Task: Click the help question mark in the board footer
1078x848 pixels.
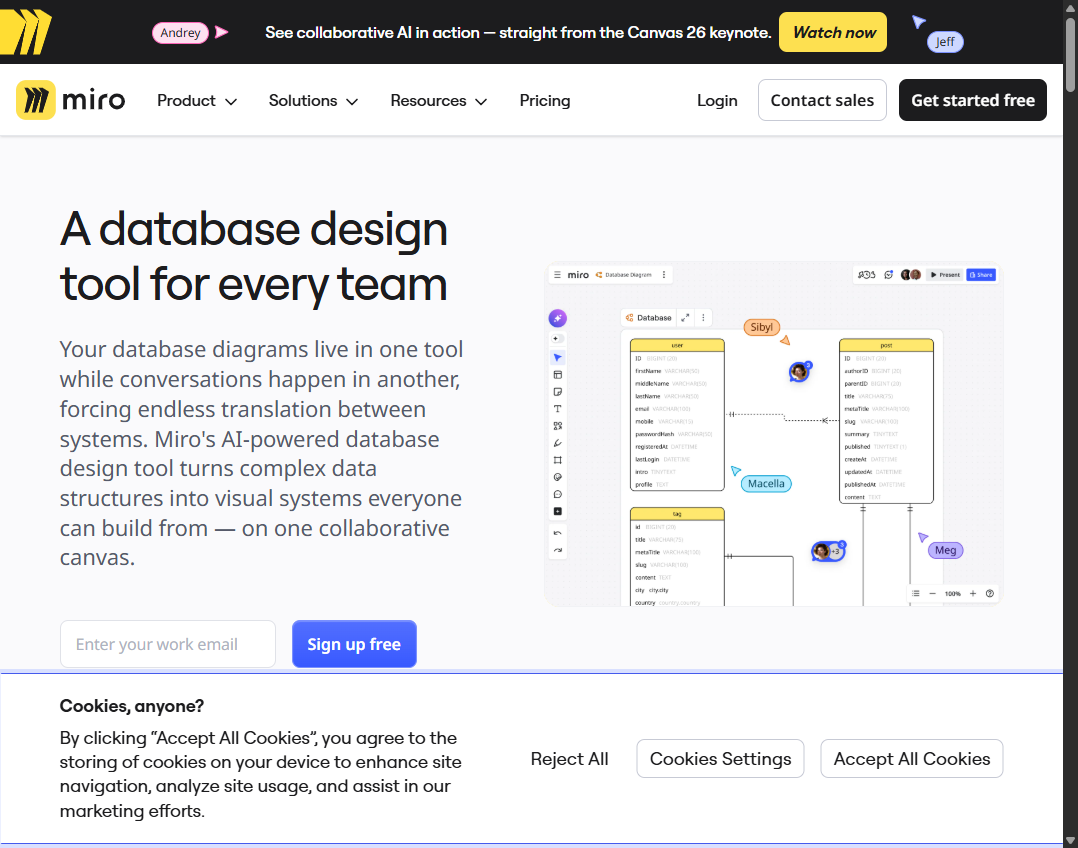Action: [x=990, y=594]
